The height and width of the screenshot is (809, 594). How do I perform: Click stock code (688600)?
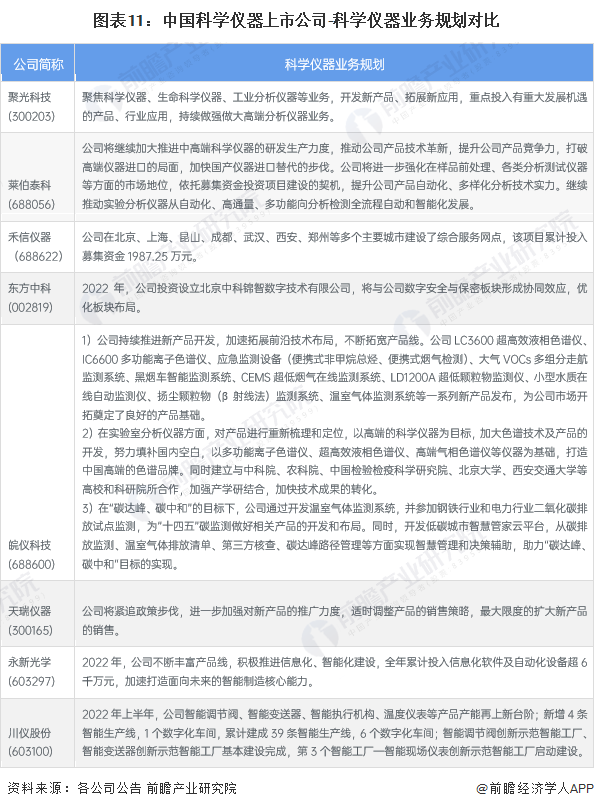(31, 564)
